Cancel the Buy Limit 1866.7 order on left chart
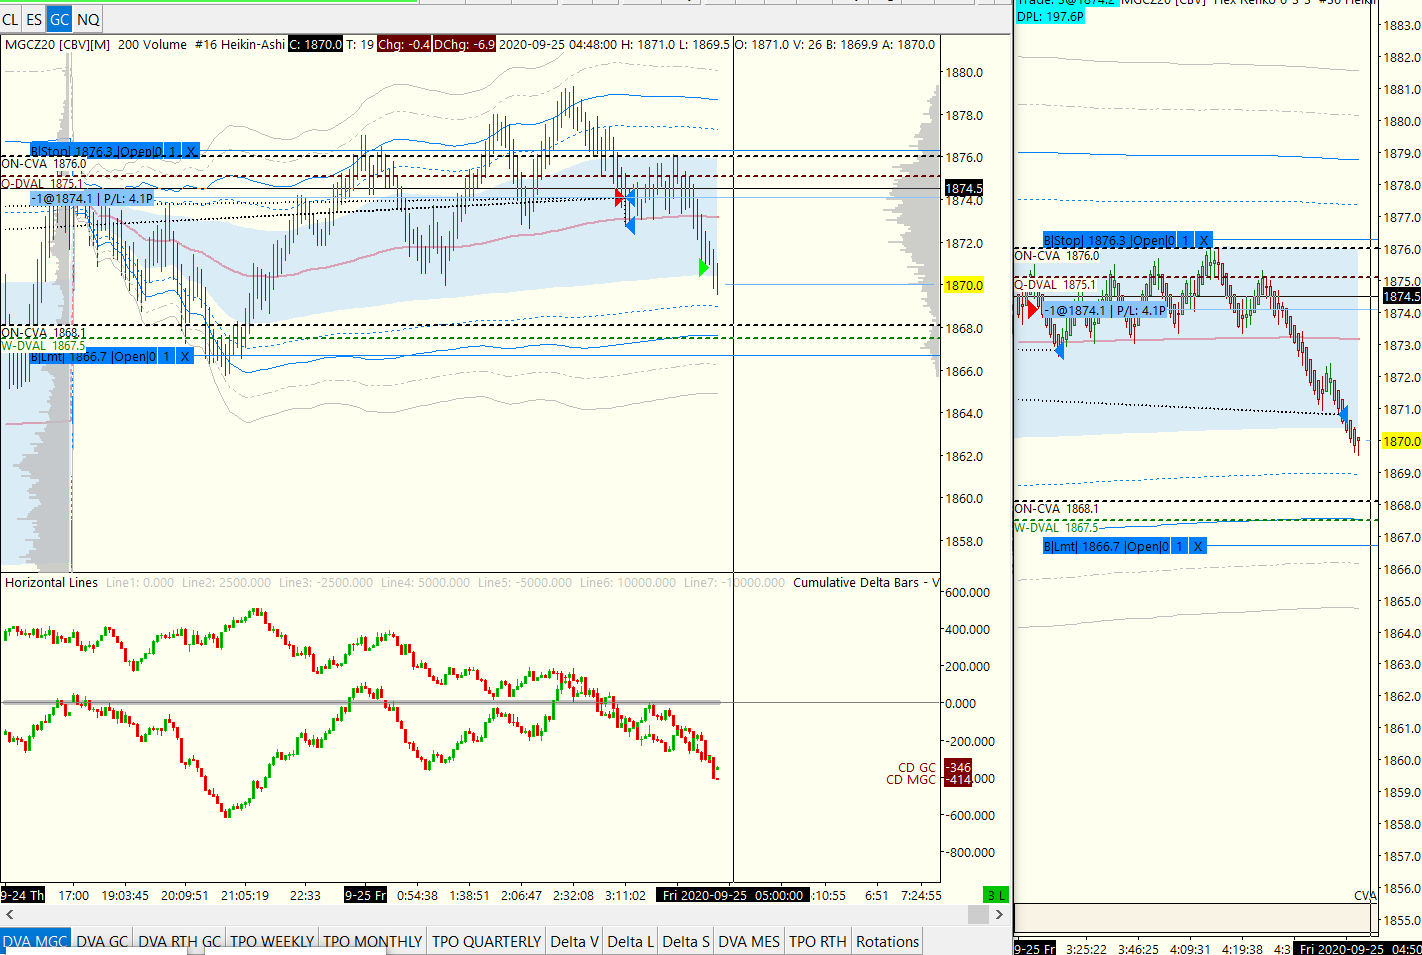 [185, 357]
